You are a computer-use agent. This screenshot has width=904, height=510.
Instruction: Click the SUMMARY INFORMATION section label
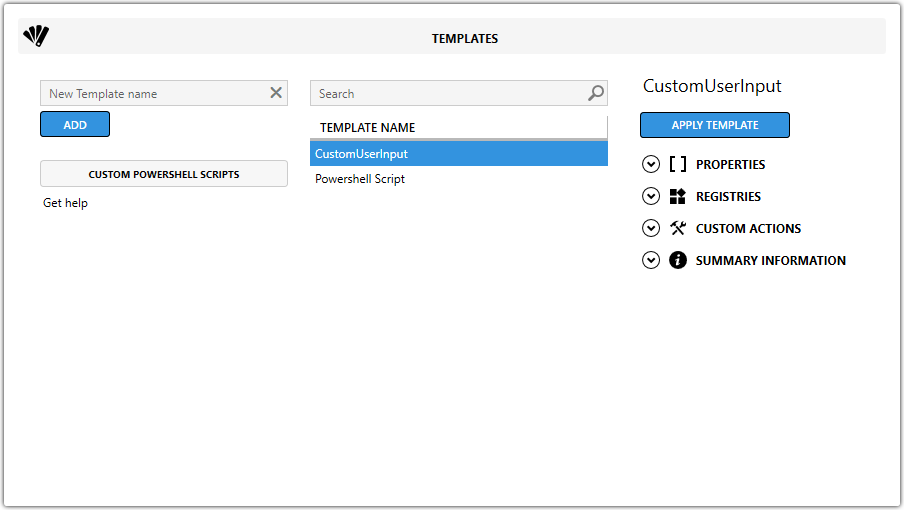pos(771,260)
